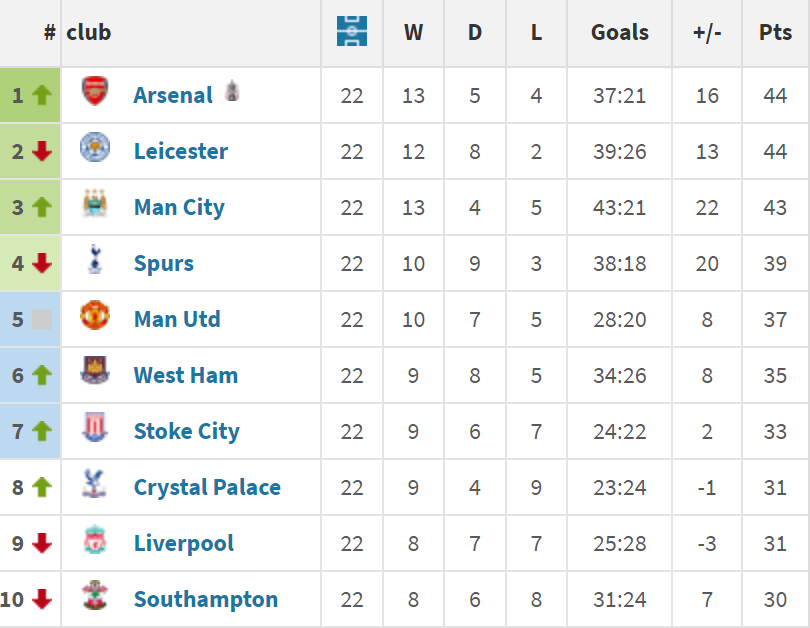Click the Arsenal club crest icon
The width and height of the screenshot is (810, 628).
tap(94, 92)
